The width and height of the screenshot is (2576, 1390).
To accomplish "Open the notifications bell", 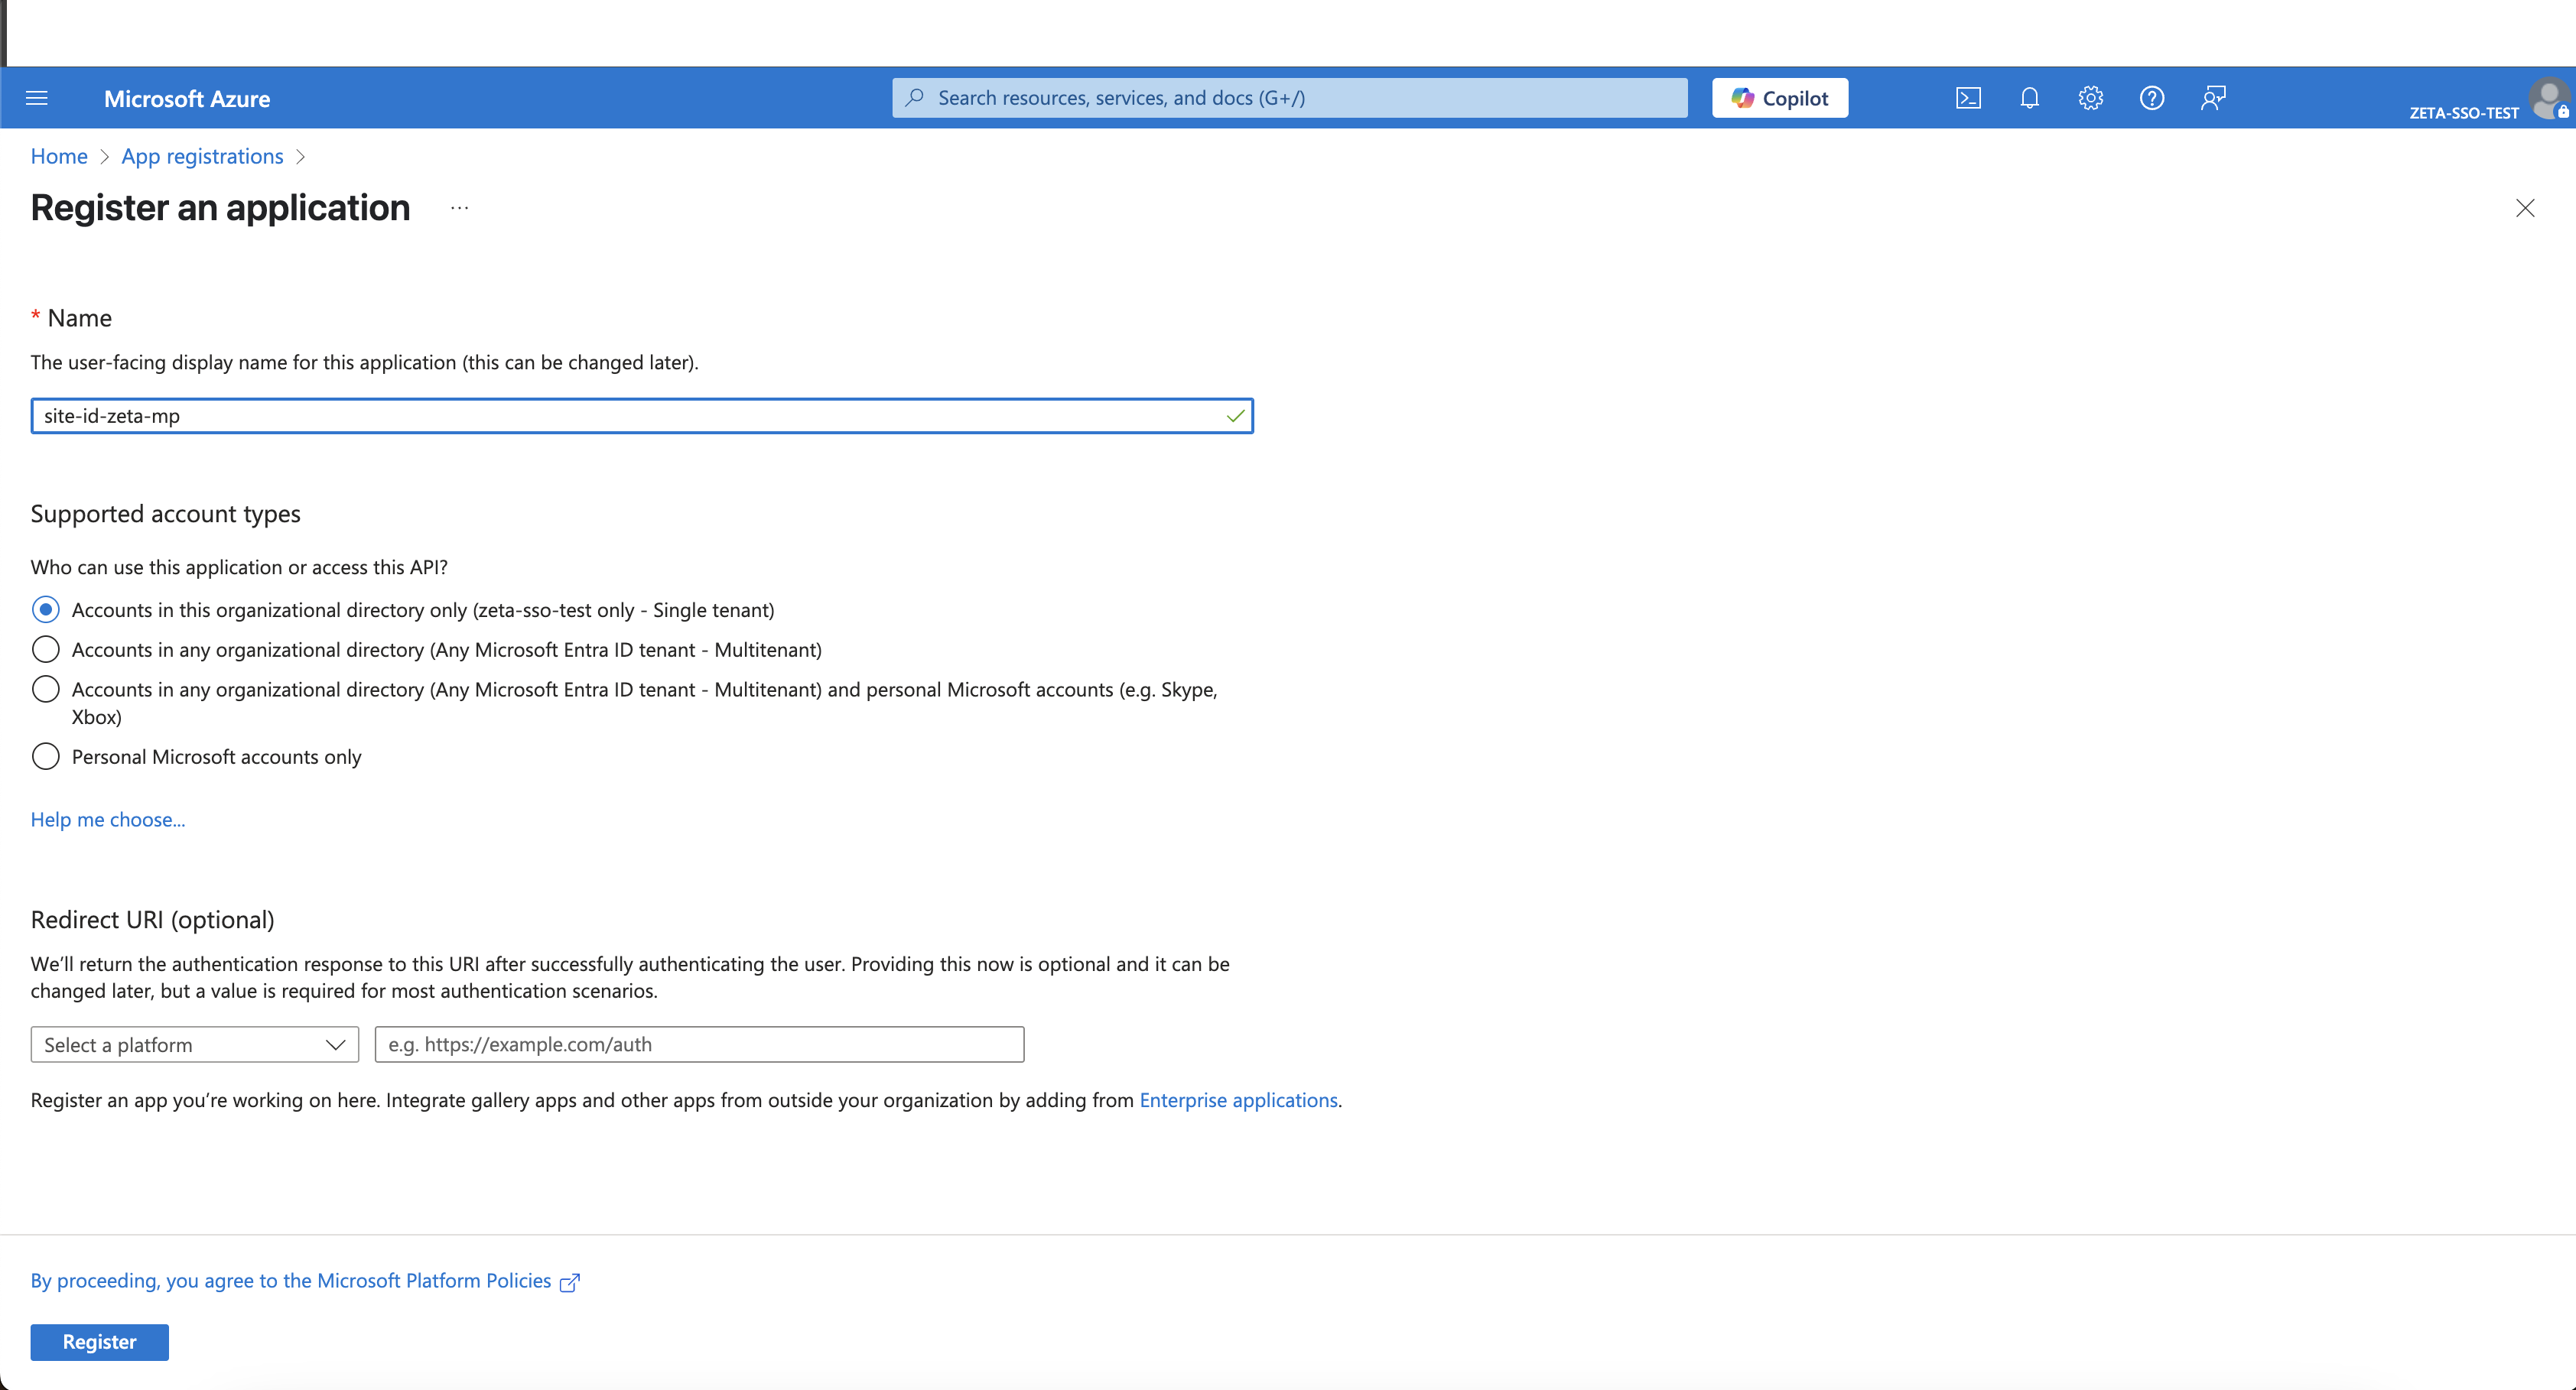I will tap(2029, 98).
